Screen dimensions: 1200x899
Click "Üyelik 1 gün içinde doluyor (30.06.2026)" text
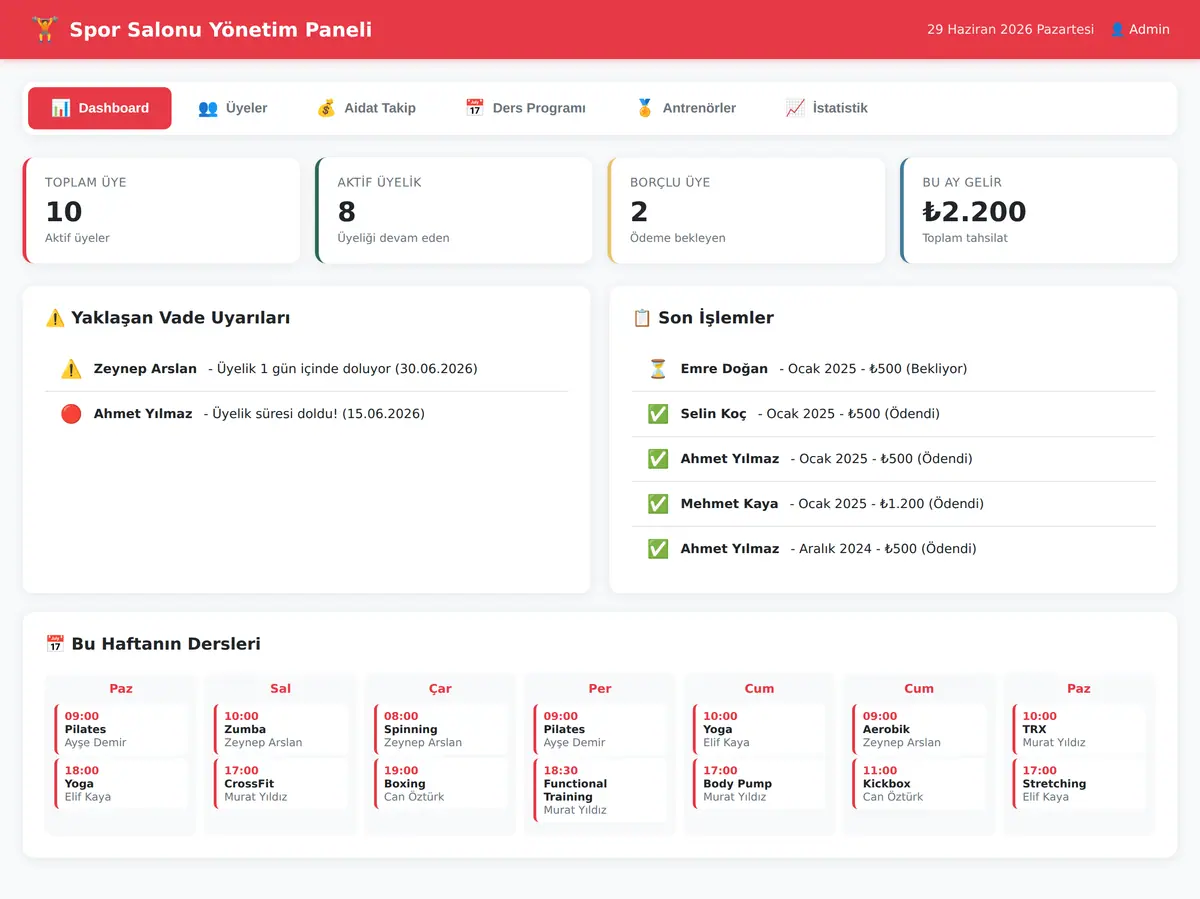(343, 369)
